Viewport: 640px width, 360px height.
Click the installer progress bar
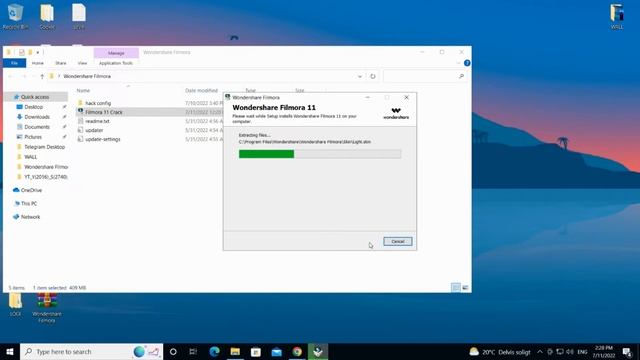320,154
